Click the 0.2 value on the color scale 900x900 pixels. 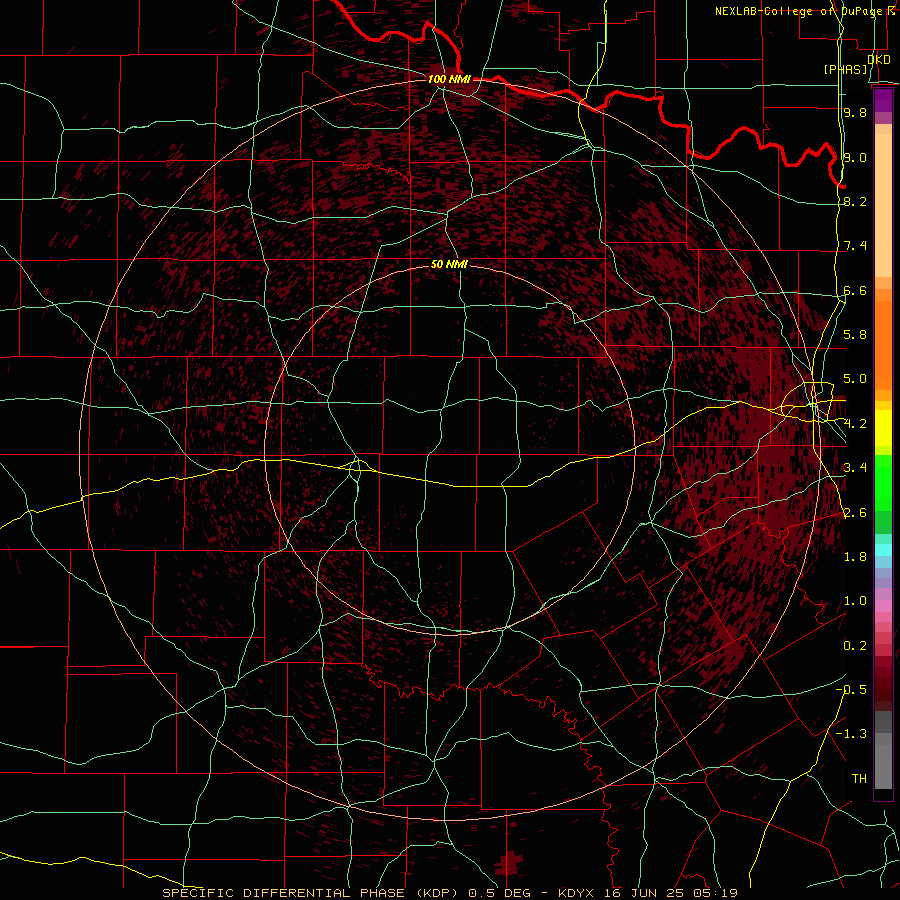(855, 646)
